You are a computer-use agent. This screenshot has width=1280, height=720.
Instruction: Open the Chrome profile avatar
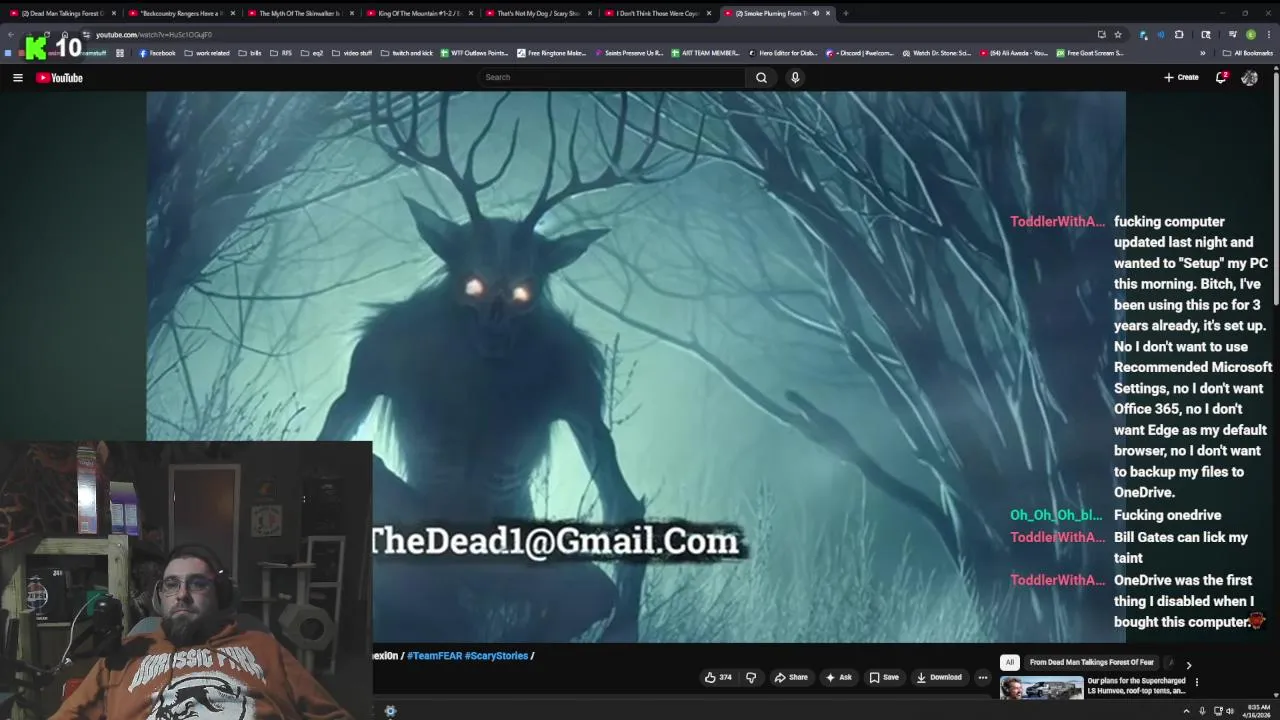coord(1251,35)
